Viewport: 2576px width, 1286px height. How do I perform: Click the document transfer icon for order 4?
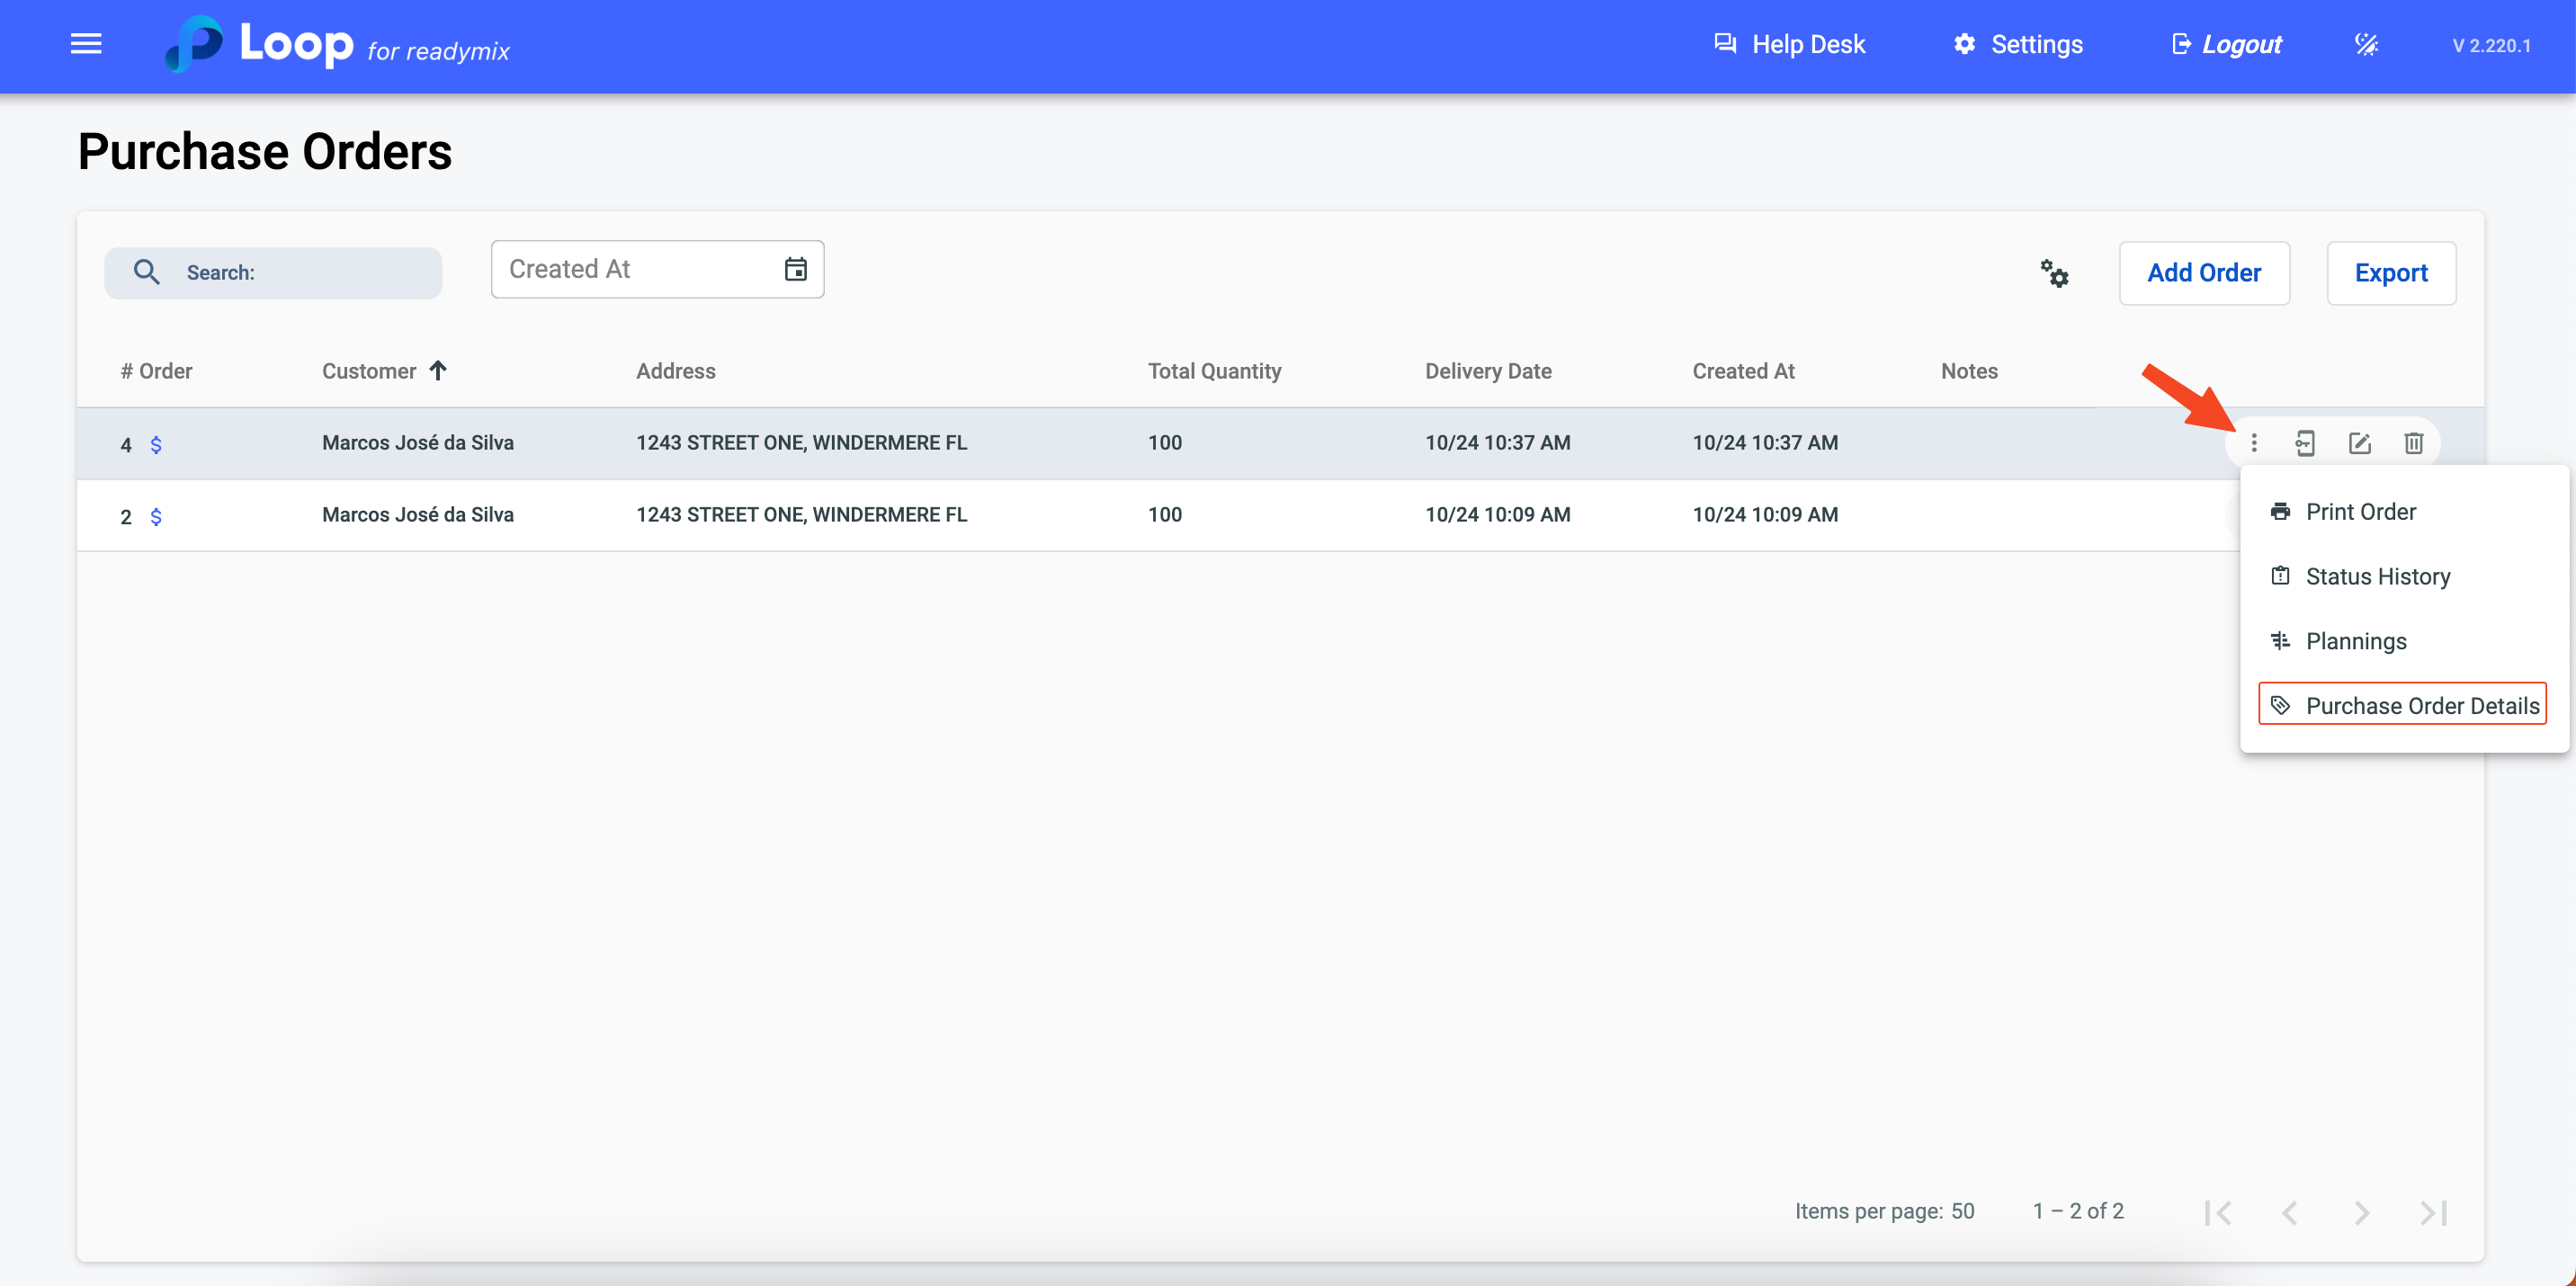2305,443
